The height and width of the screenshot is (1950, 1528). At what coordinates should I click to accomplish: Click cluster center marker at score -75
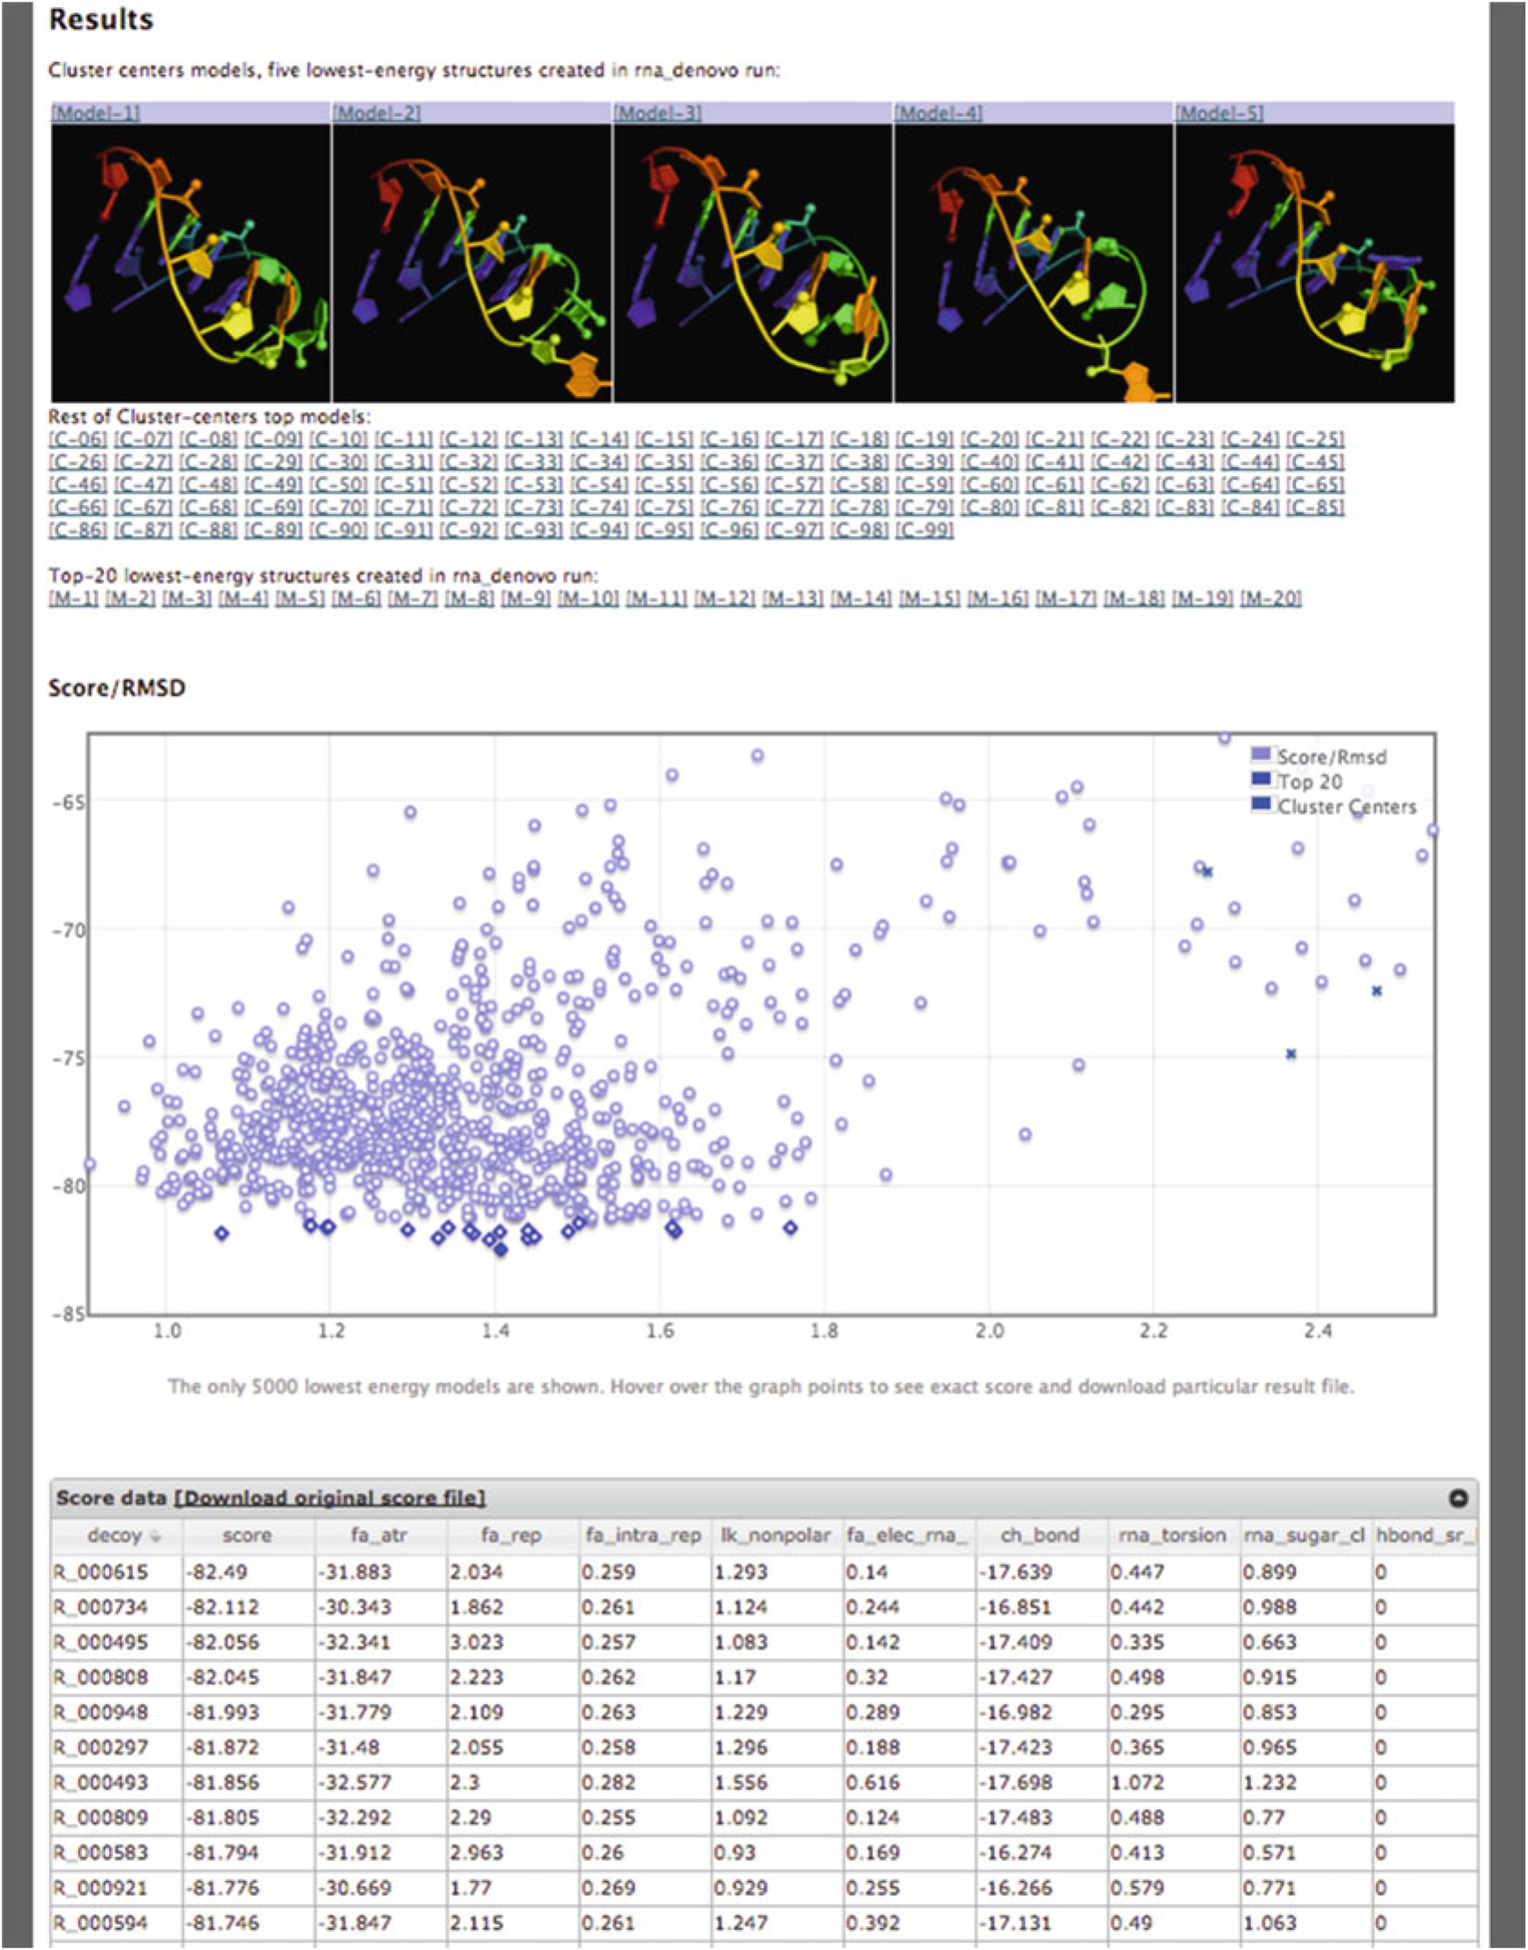click(x=1291, y=1054)
